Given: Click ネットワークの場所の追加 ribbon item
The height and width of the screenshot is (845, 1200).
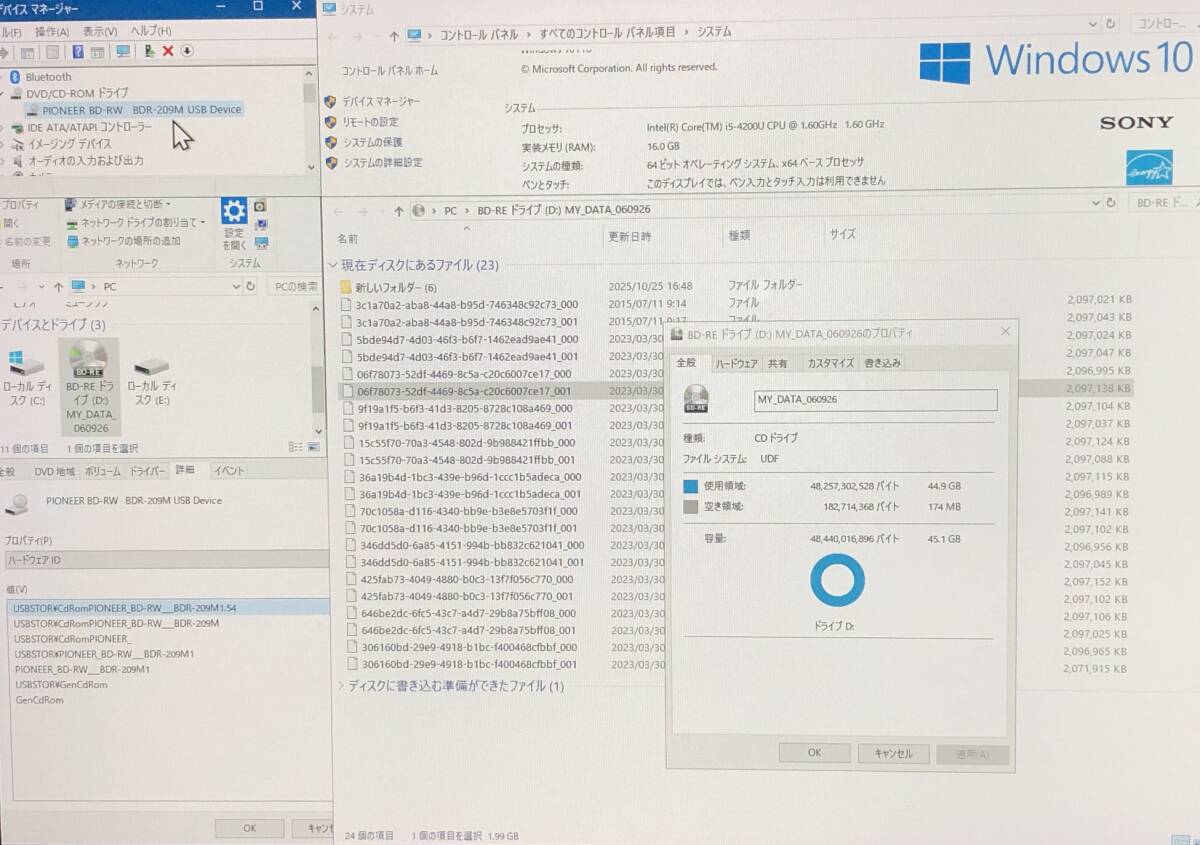Looking at the screenshot, I should (x=124, y=241).
